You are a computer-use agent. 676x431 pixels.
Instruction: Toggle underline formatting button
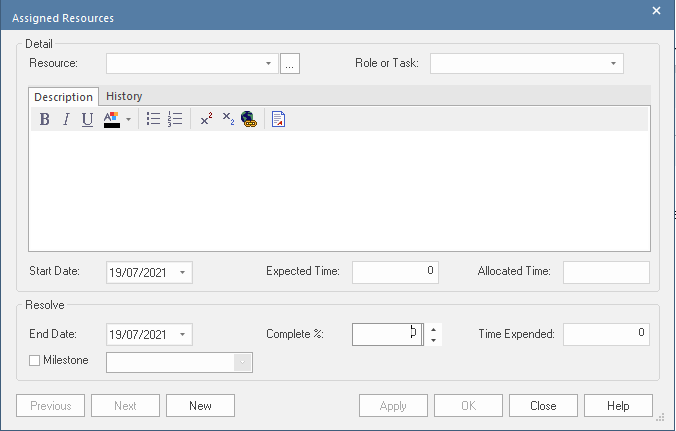click(x=87, y=120)
